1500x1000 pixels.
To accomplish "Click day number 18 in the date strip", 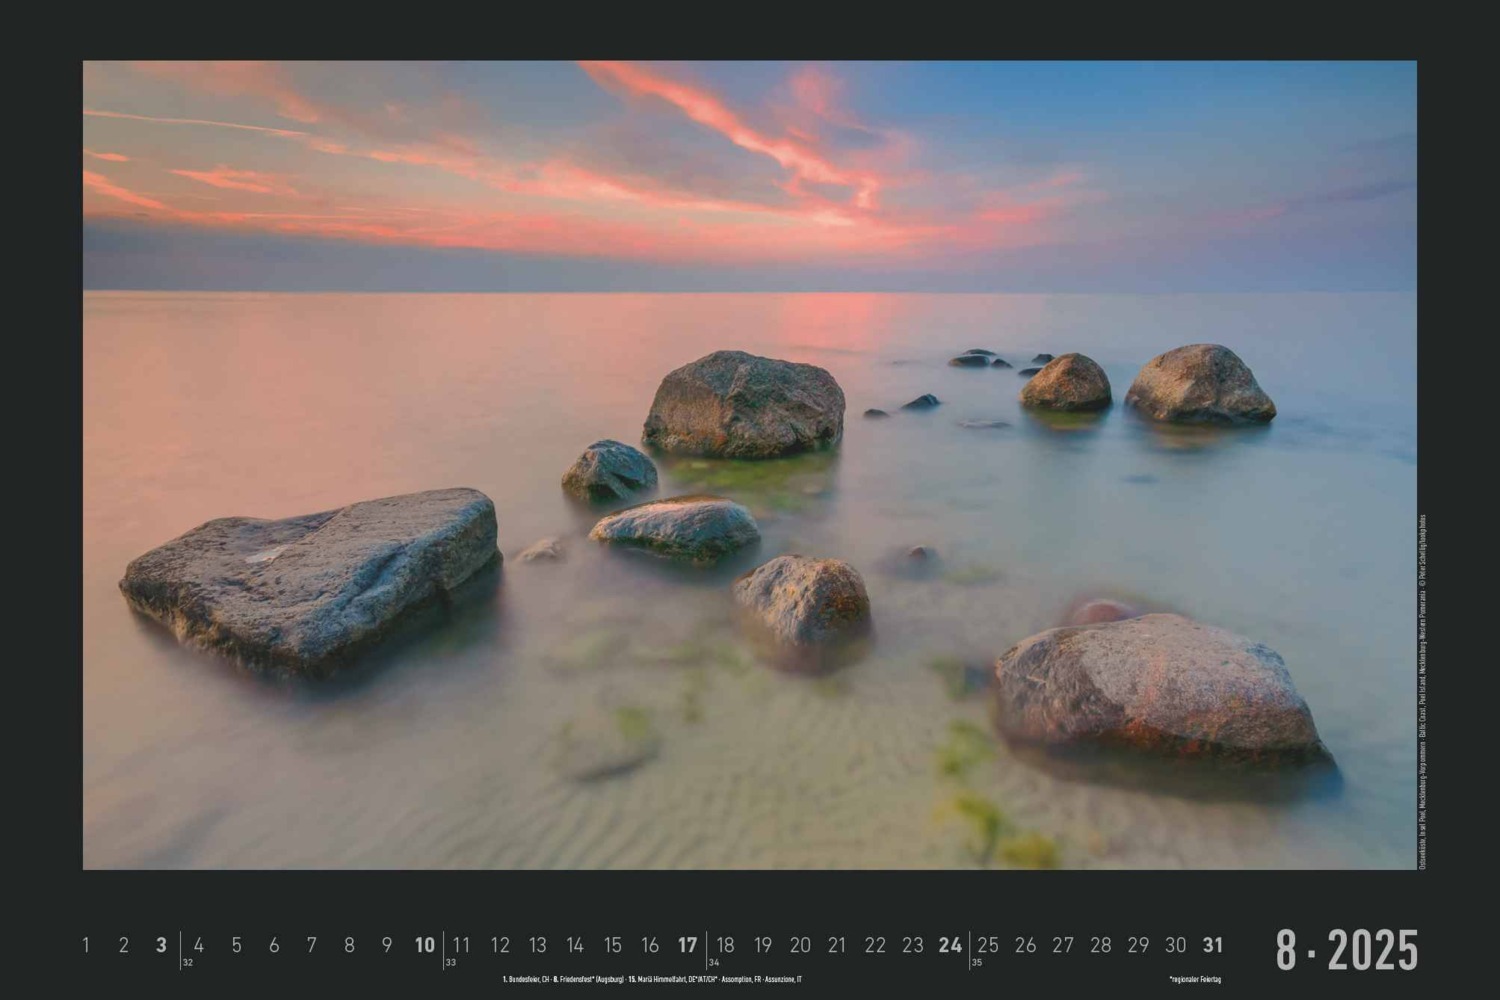I will pyautogui.click(x=725, y=945).
